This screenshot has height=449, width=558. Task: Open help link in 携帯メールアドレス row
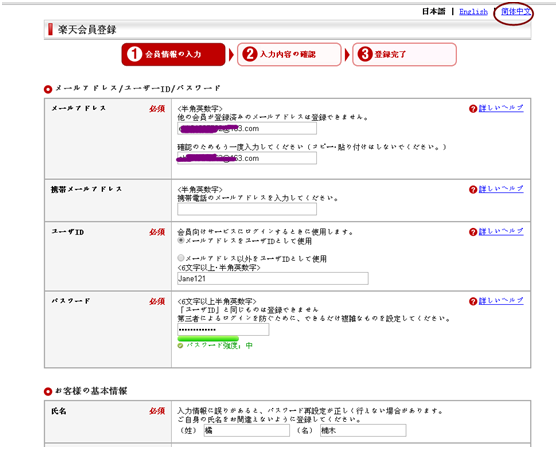coord(501,189)
